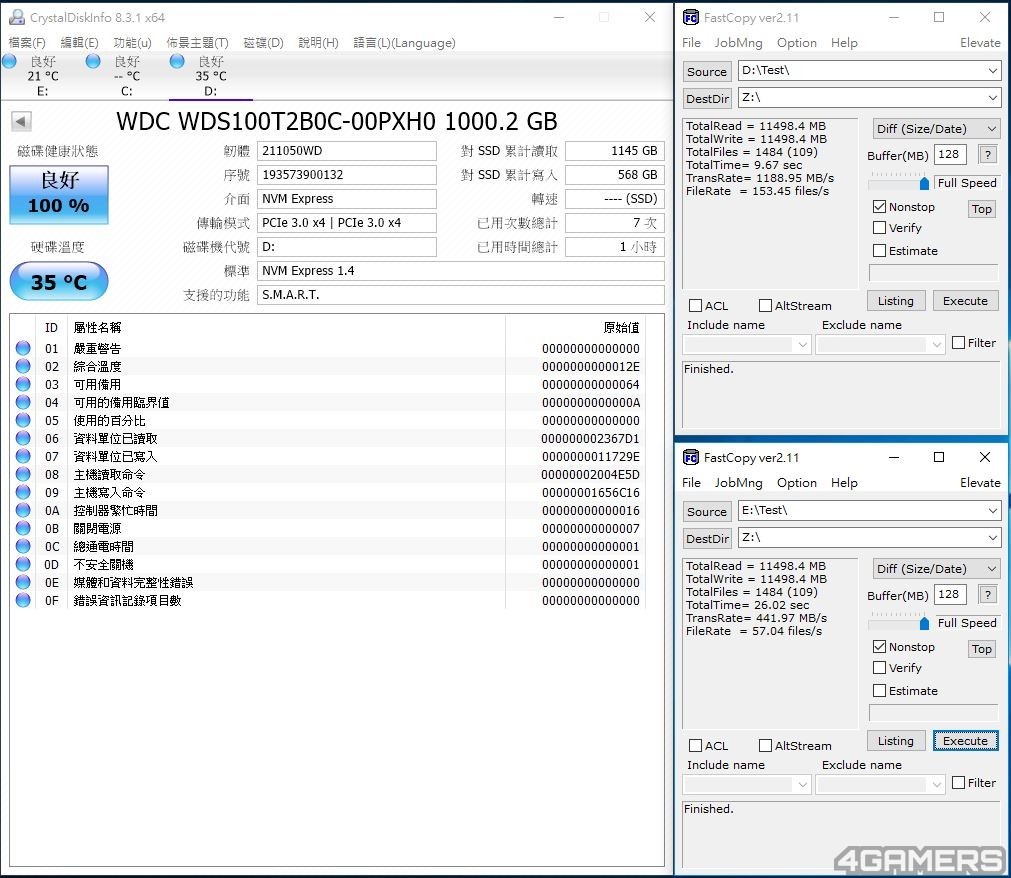1011x878 pixels.
Task: Click Top button in top FastCopy
Action: [981, 209]
